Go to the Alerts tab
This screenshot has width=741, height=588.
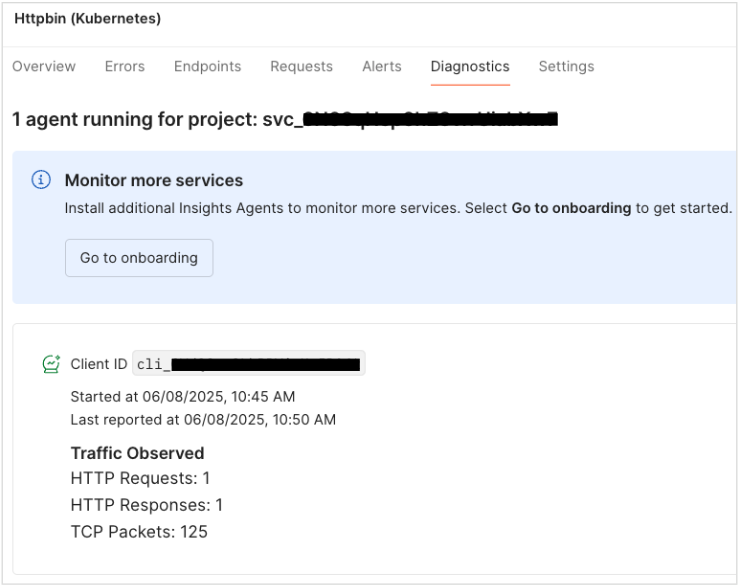coord(382,67)
